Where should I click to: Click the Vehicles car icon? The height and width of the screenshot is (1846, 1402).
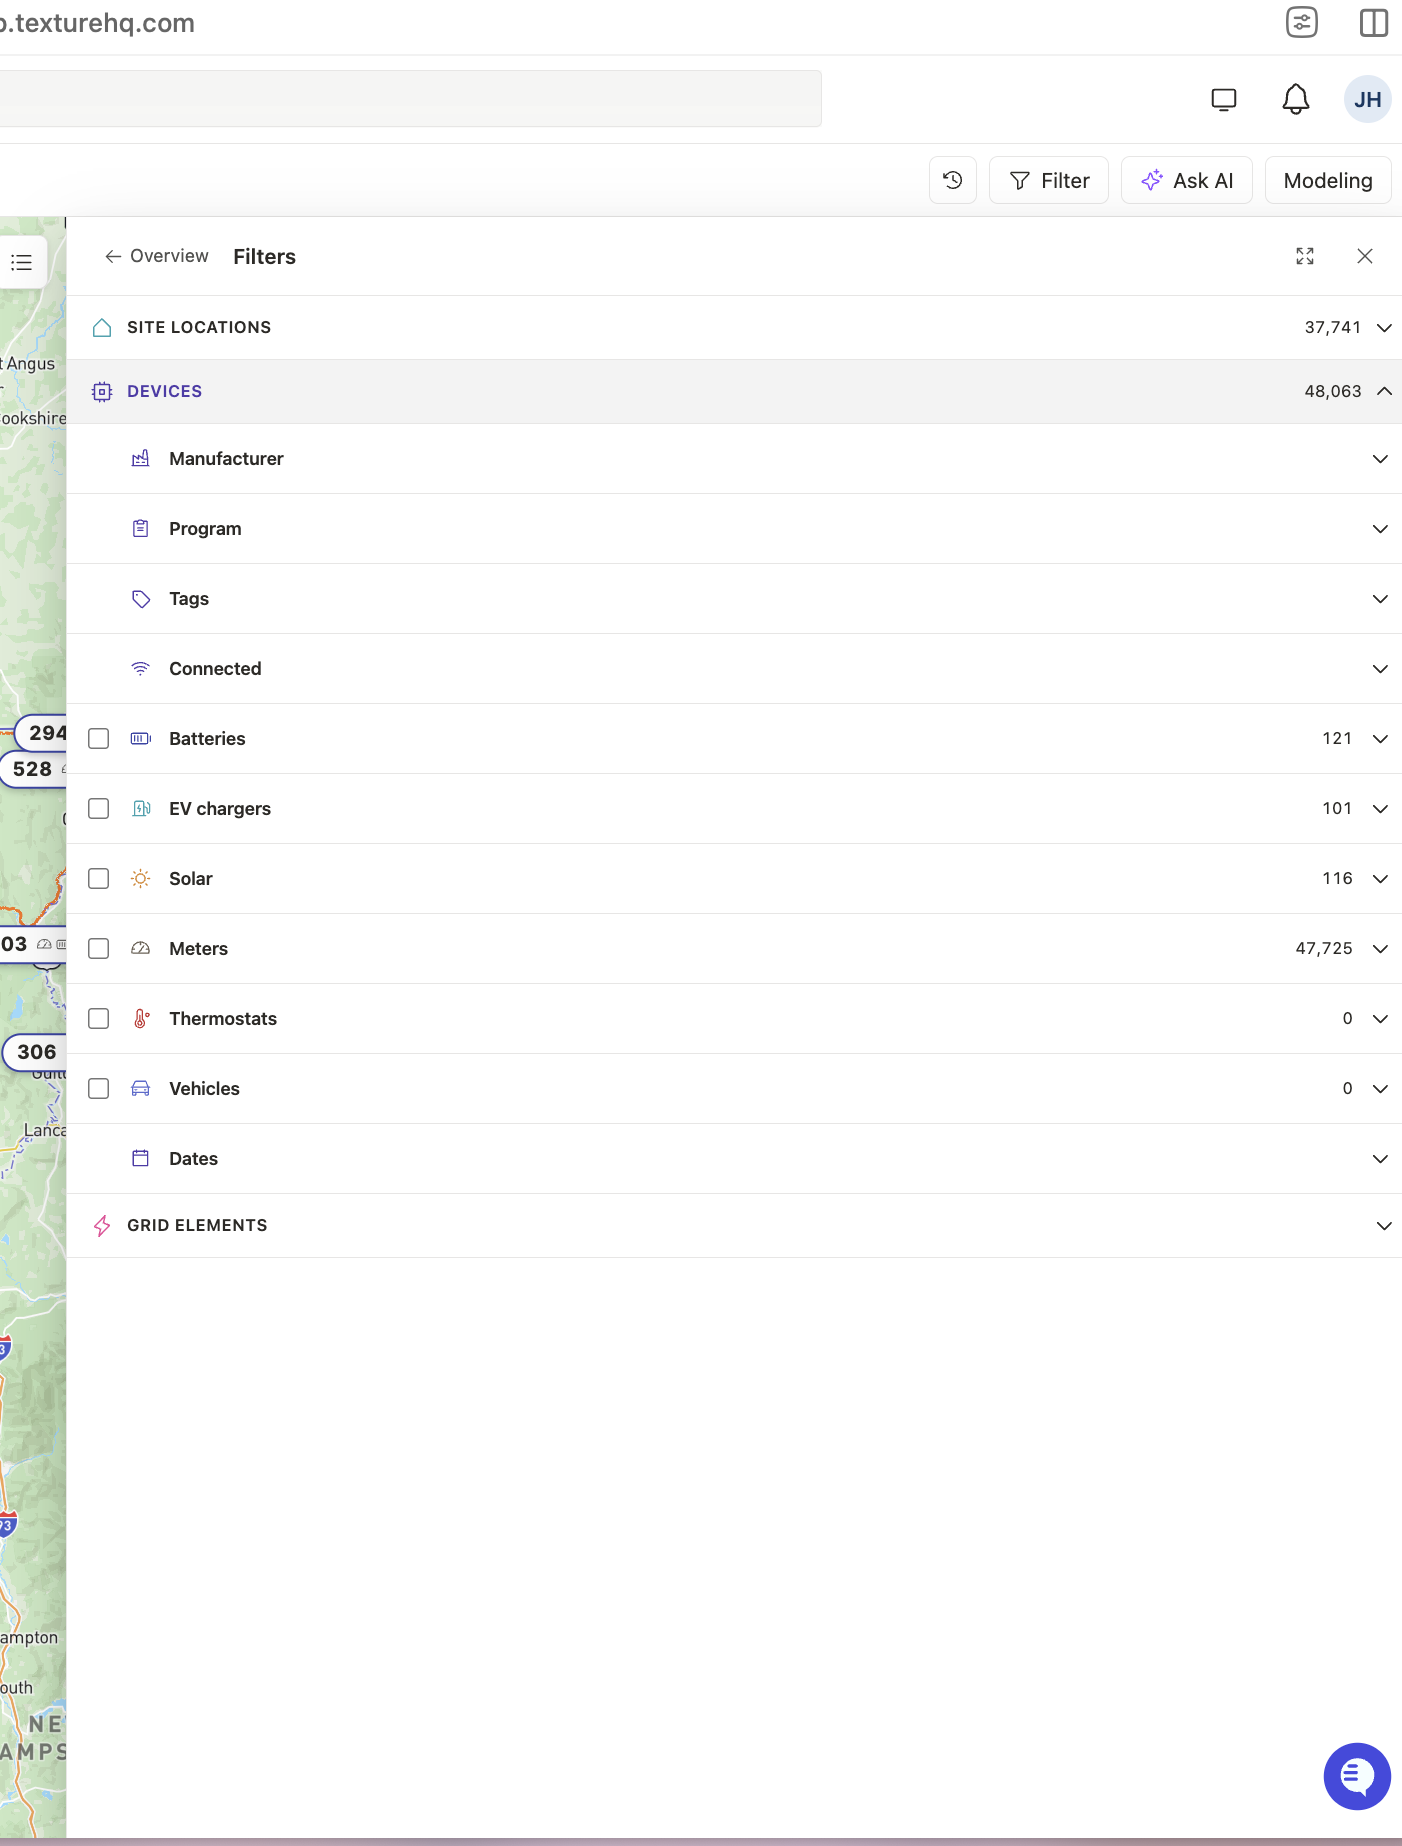coord(141,1088)
